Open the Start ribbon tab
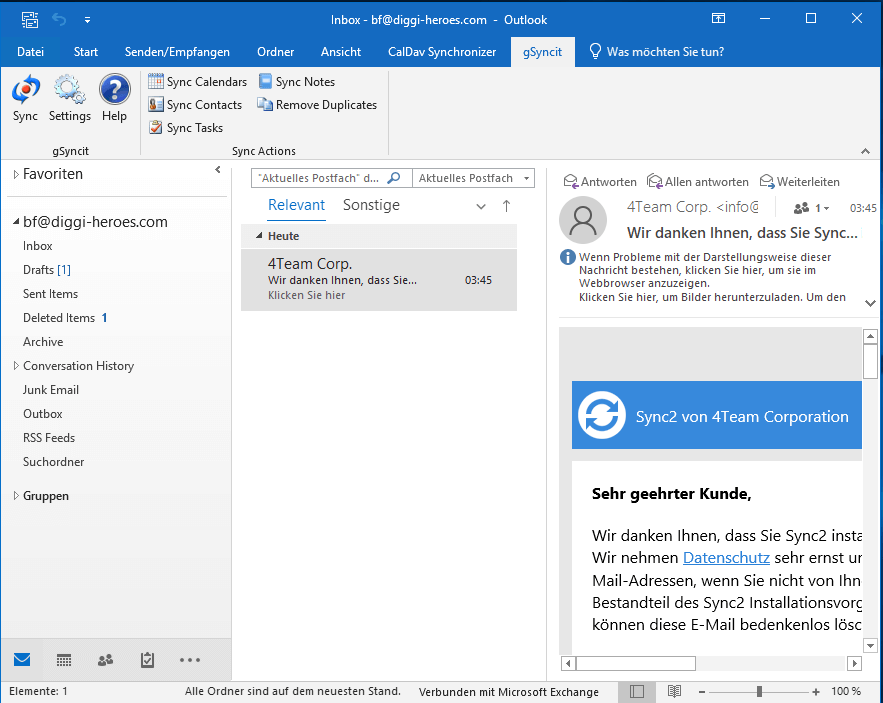The height and width of the screenshot is (703, 883). 86,52
